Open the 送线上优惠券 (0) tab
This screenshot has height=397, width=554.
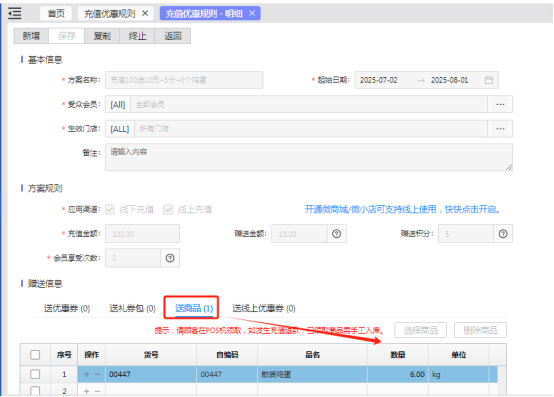(x=264, y=308)
